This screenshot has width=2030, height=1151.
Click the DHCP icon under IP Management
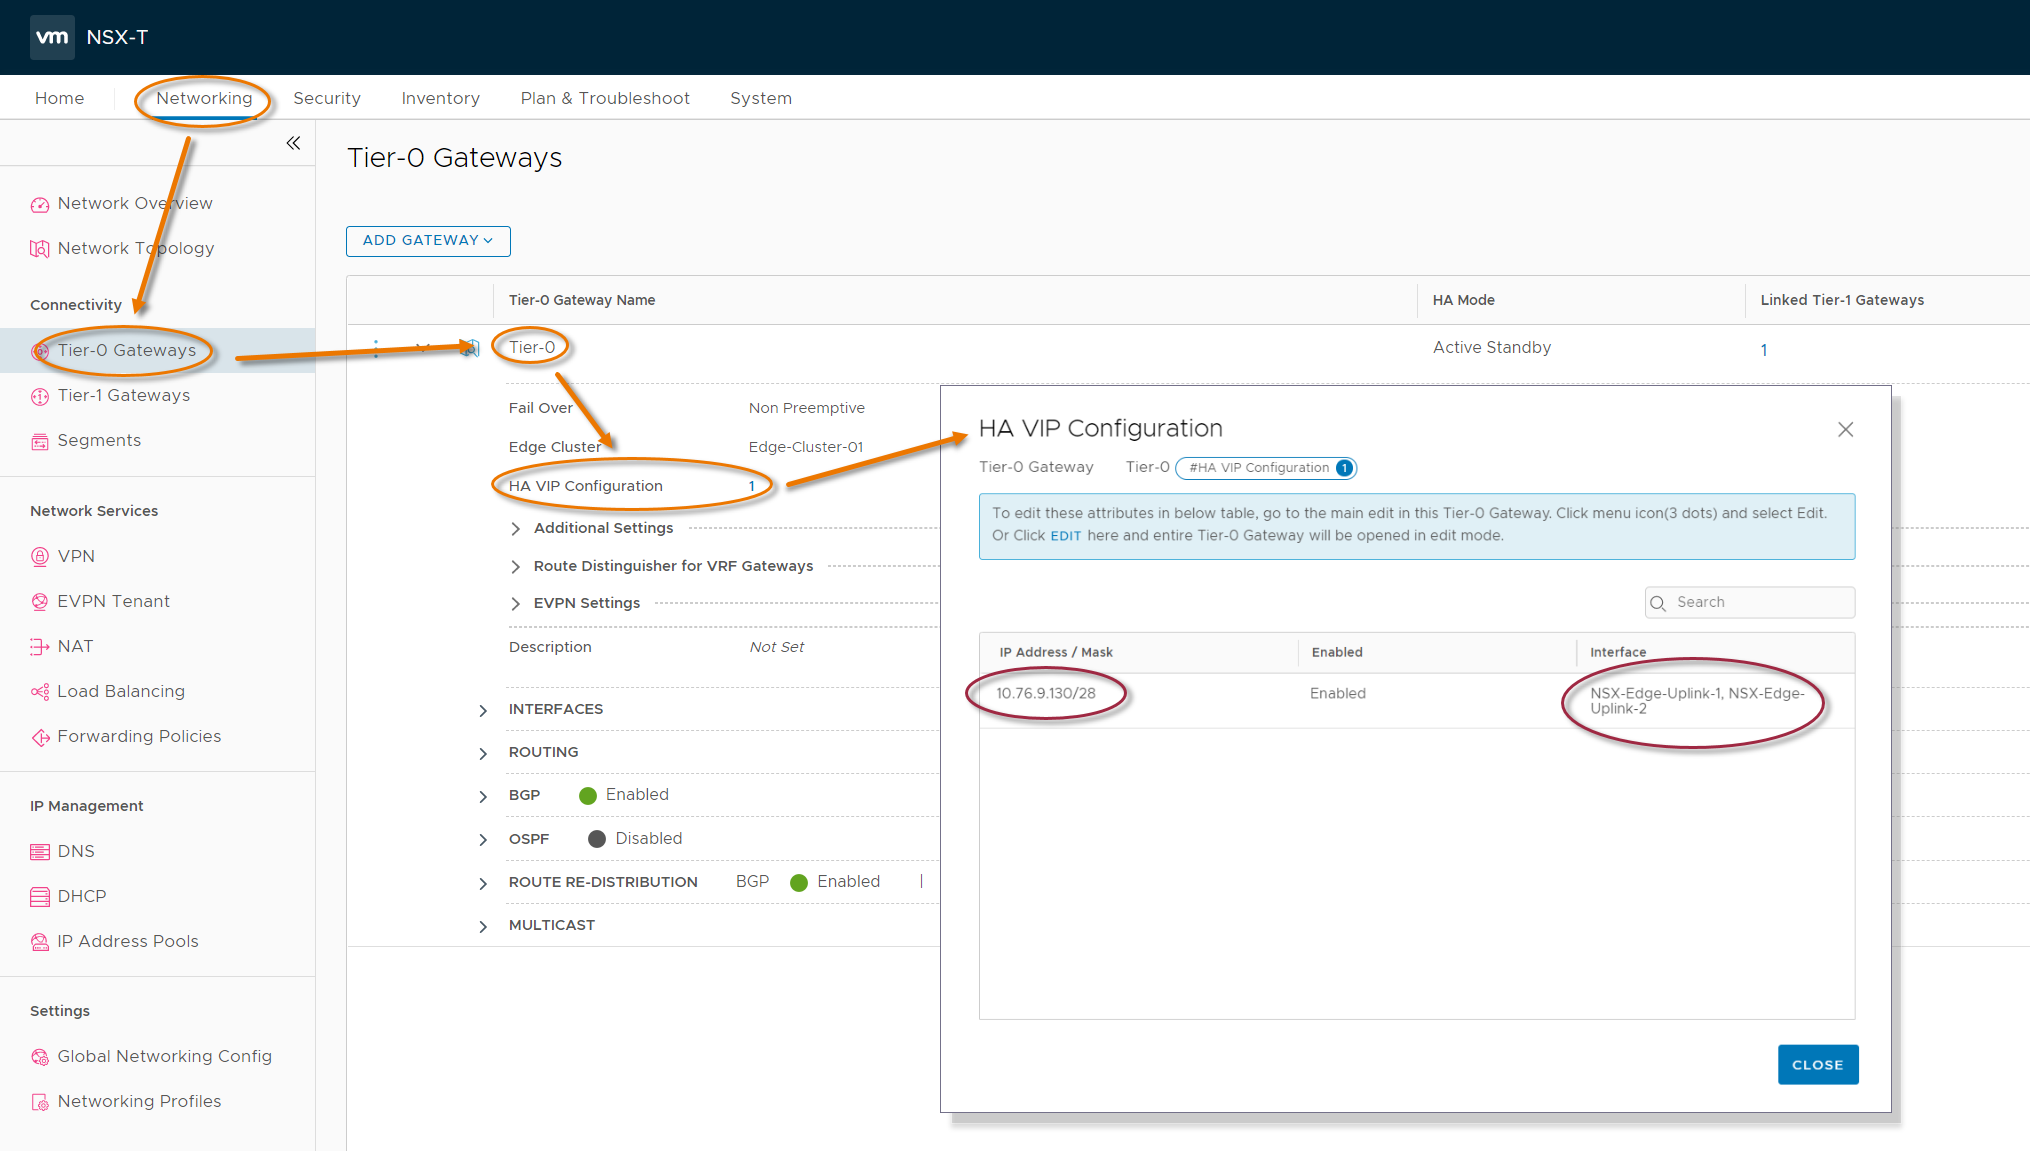40,897
